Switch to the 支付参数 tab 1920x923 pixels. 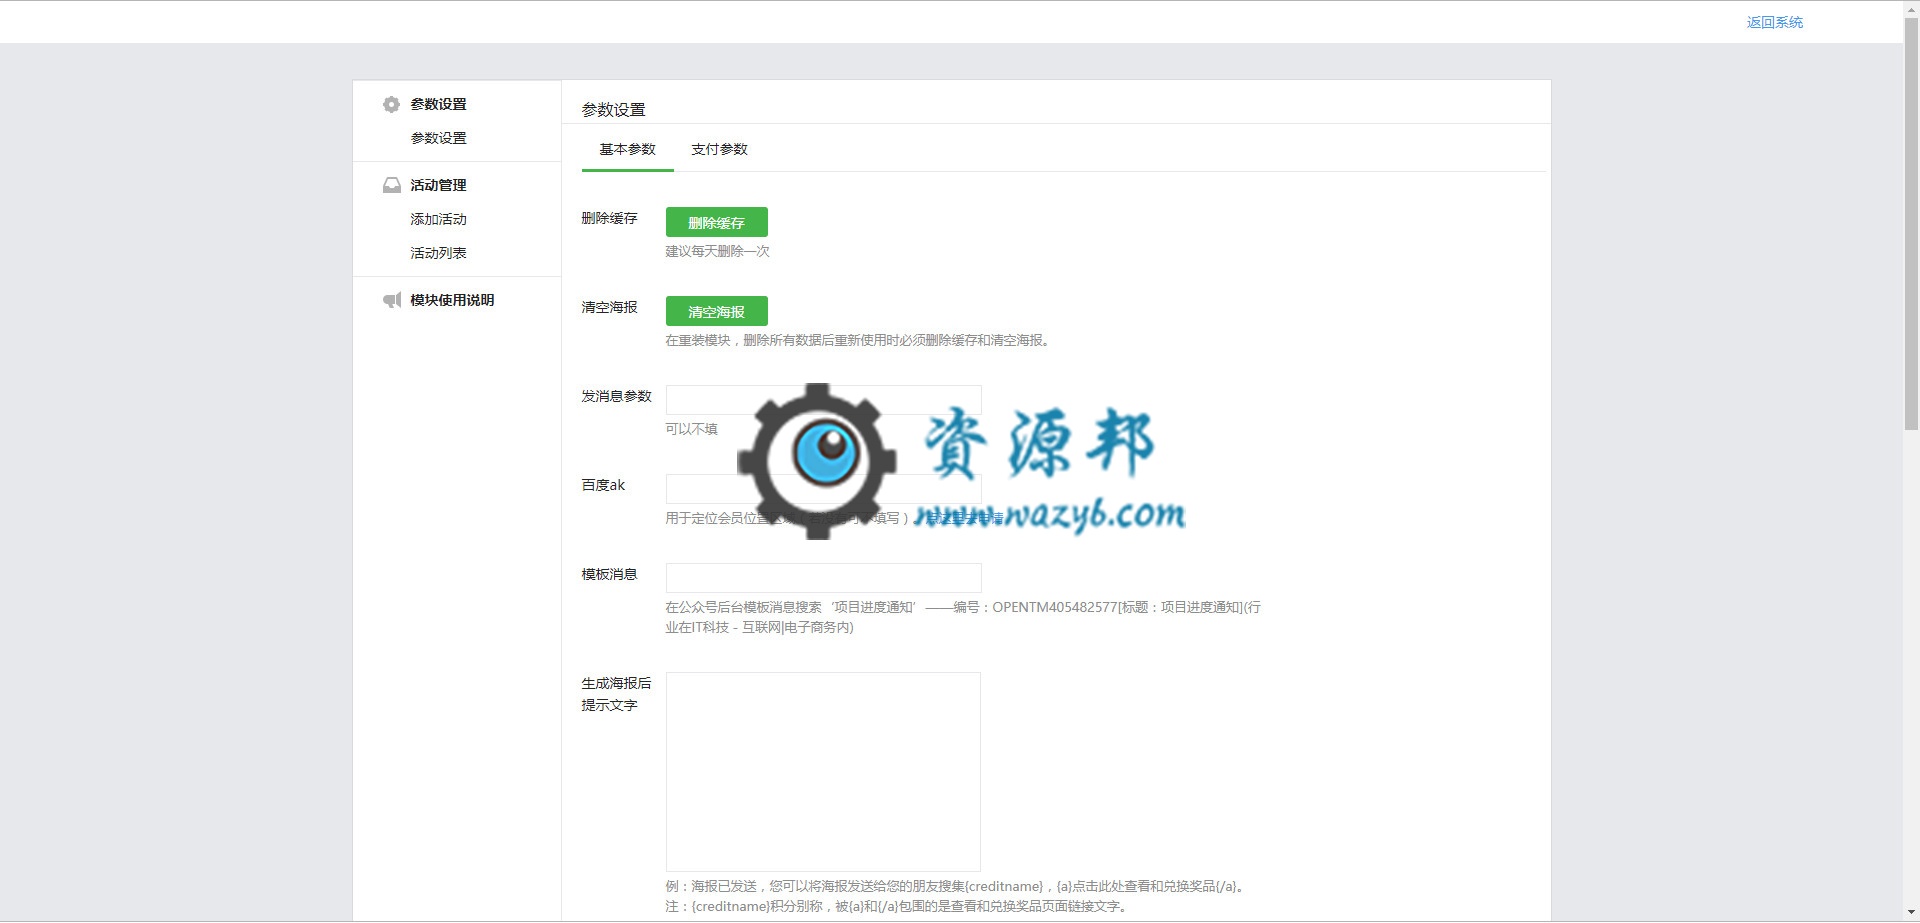[719, 149]
